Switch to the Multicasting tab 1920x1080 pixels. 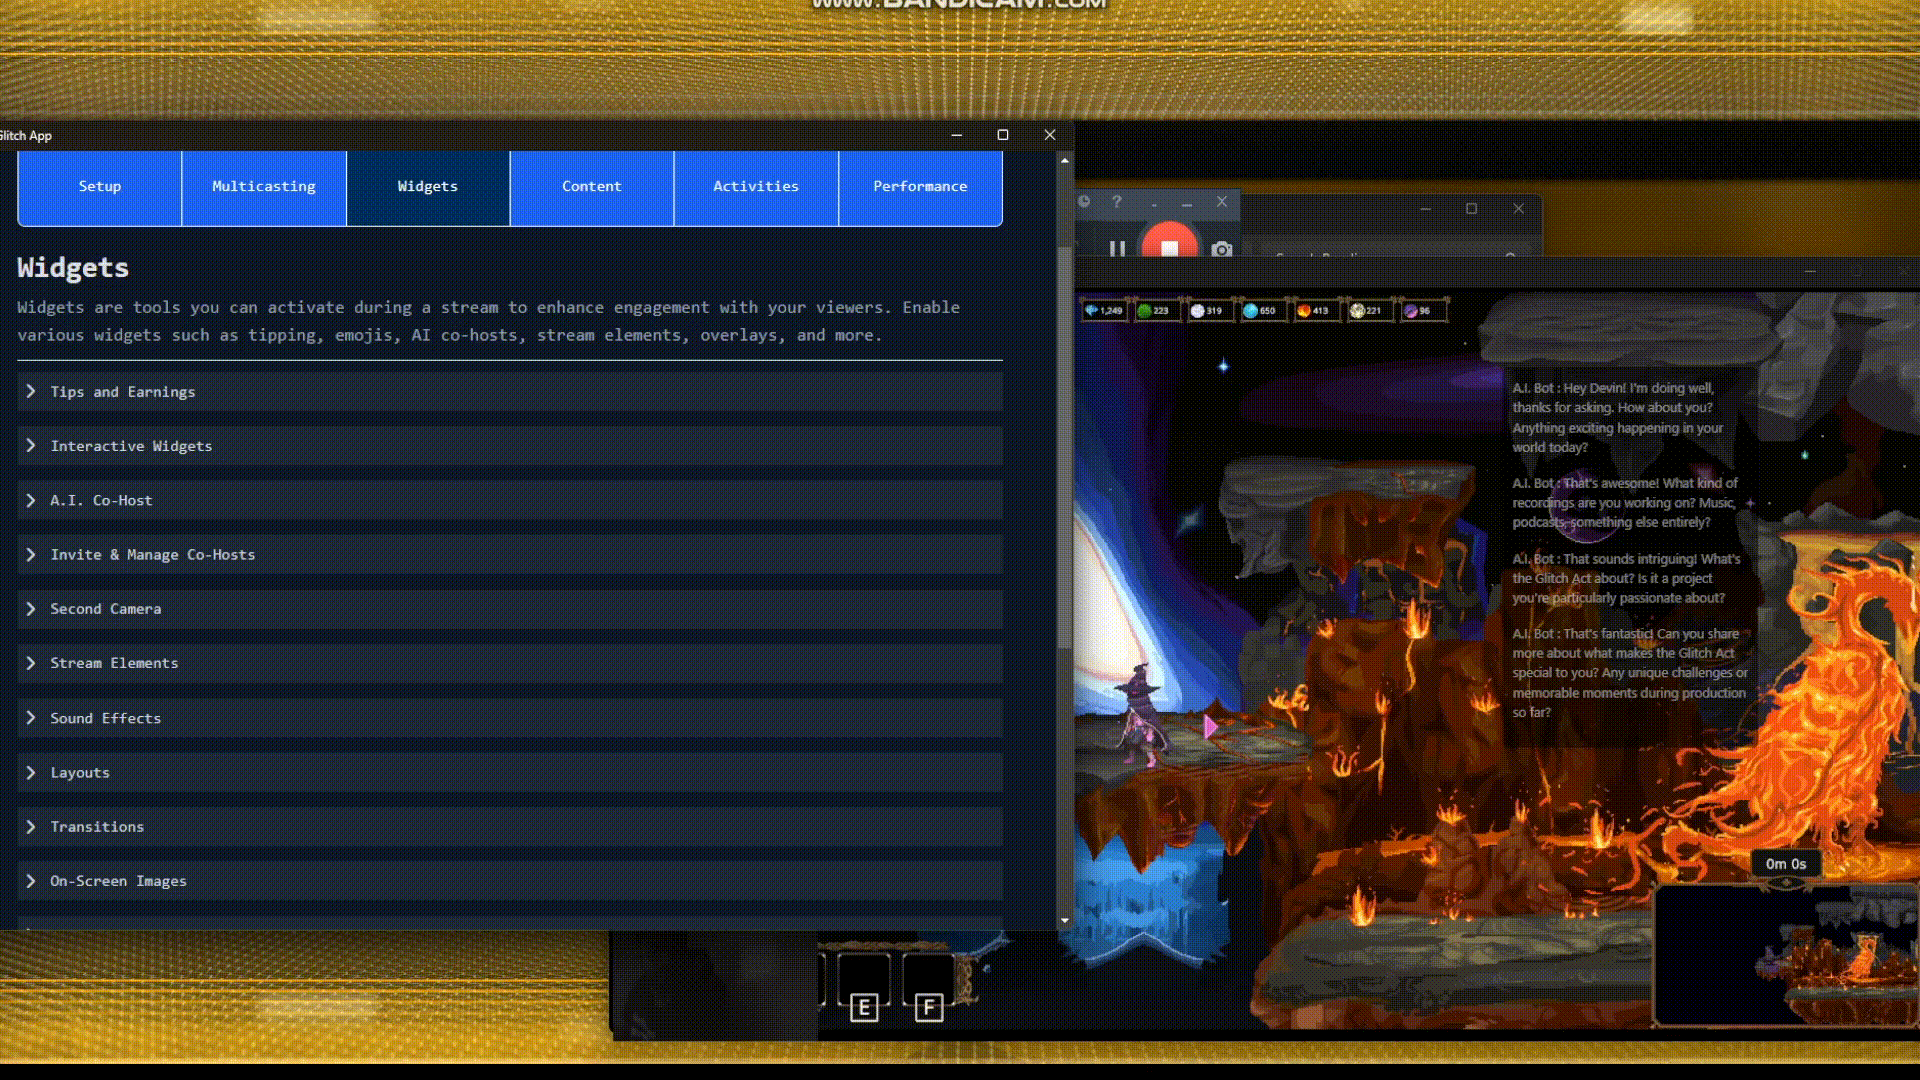coord(264,187)
